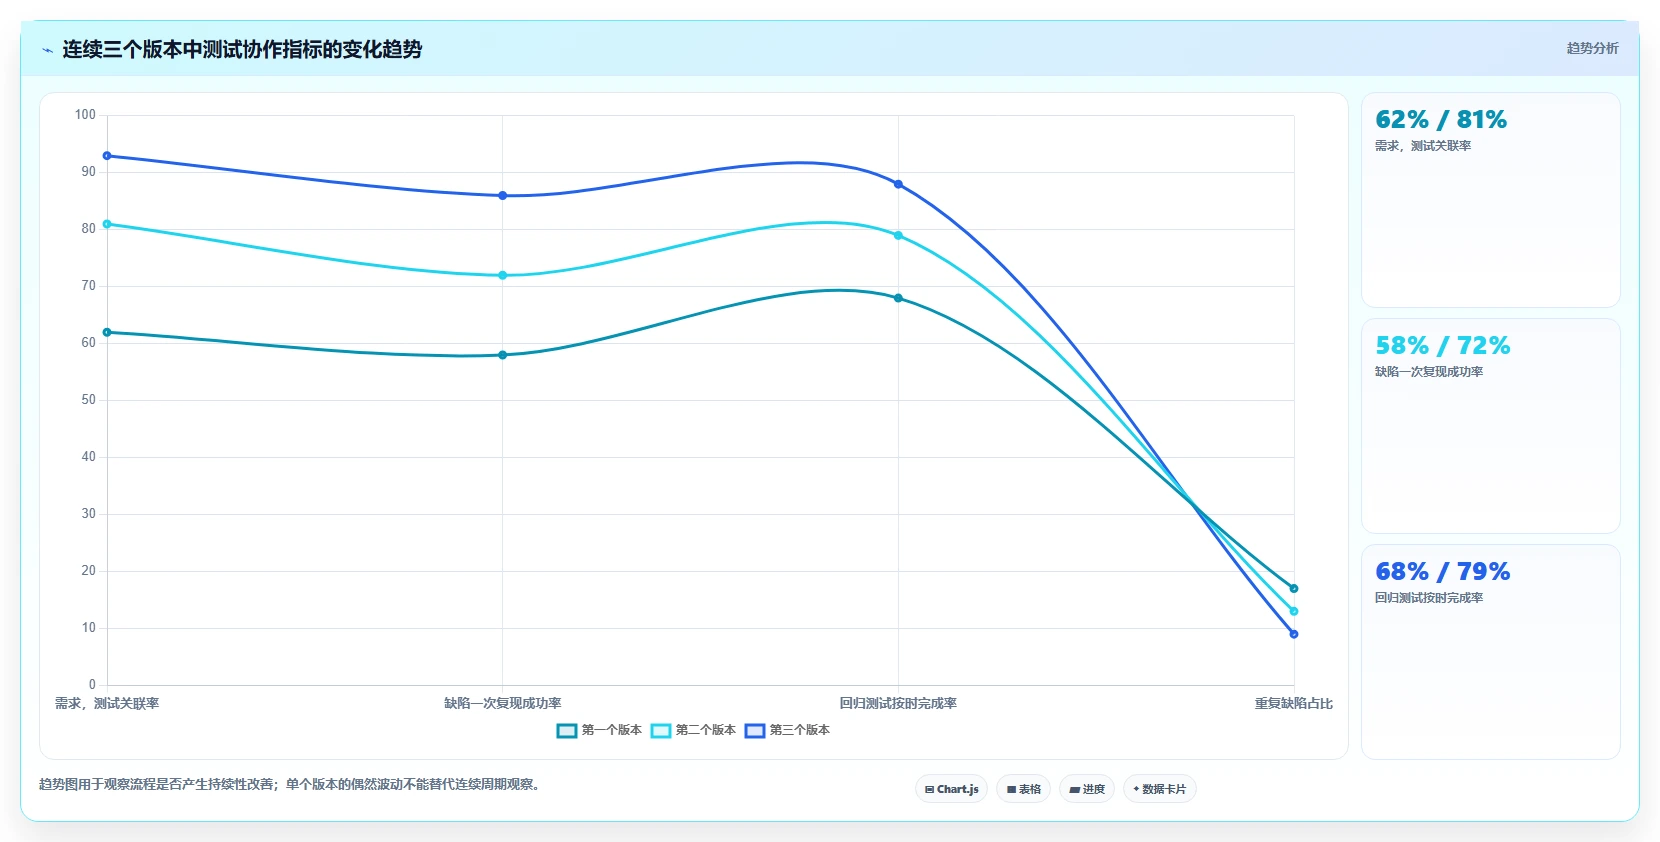Click the chart title 连续三个版本中测试协作指标的变化趋势

click(x=242, y=50)
